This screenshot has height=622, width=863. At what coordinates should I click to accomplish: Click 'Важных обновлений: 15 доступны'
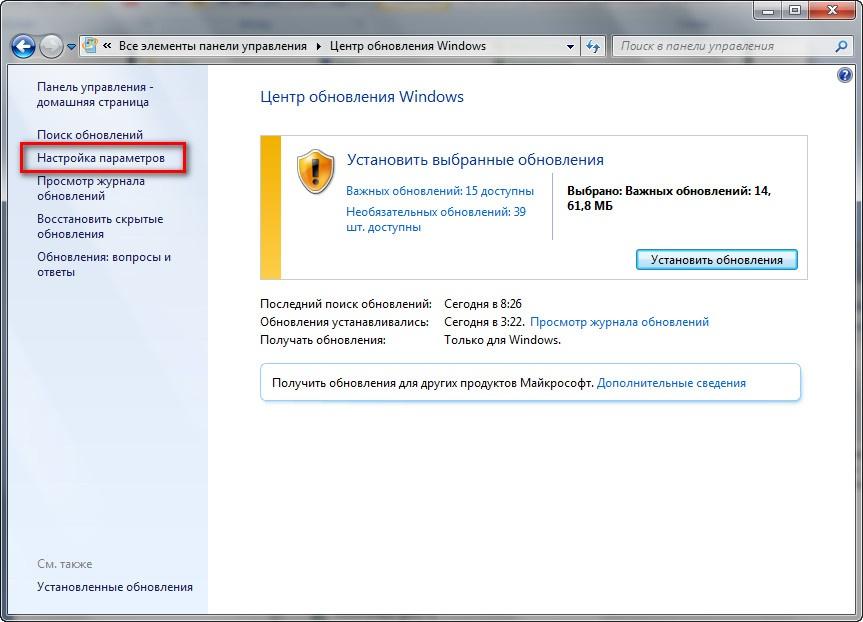(x=440, y=191)
